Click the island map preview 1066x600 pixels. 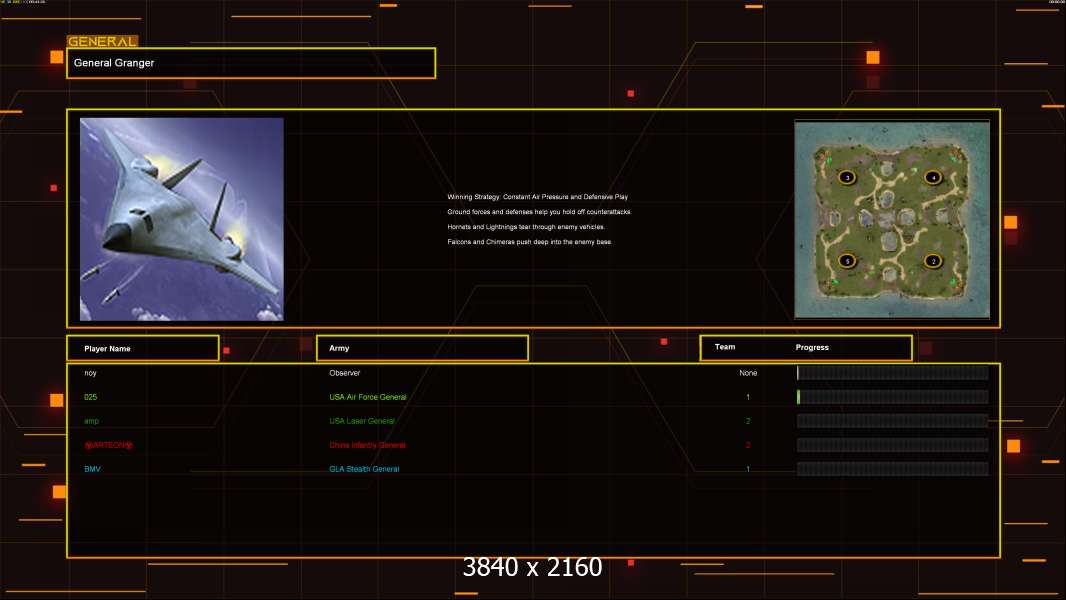pos(892,219)
